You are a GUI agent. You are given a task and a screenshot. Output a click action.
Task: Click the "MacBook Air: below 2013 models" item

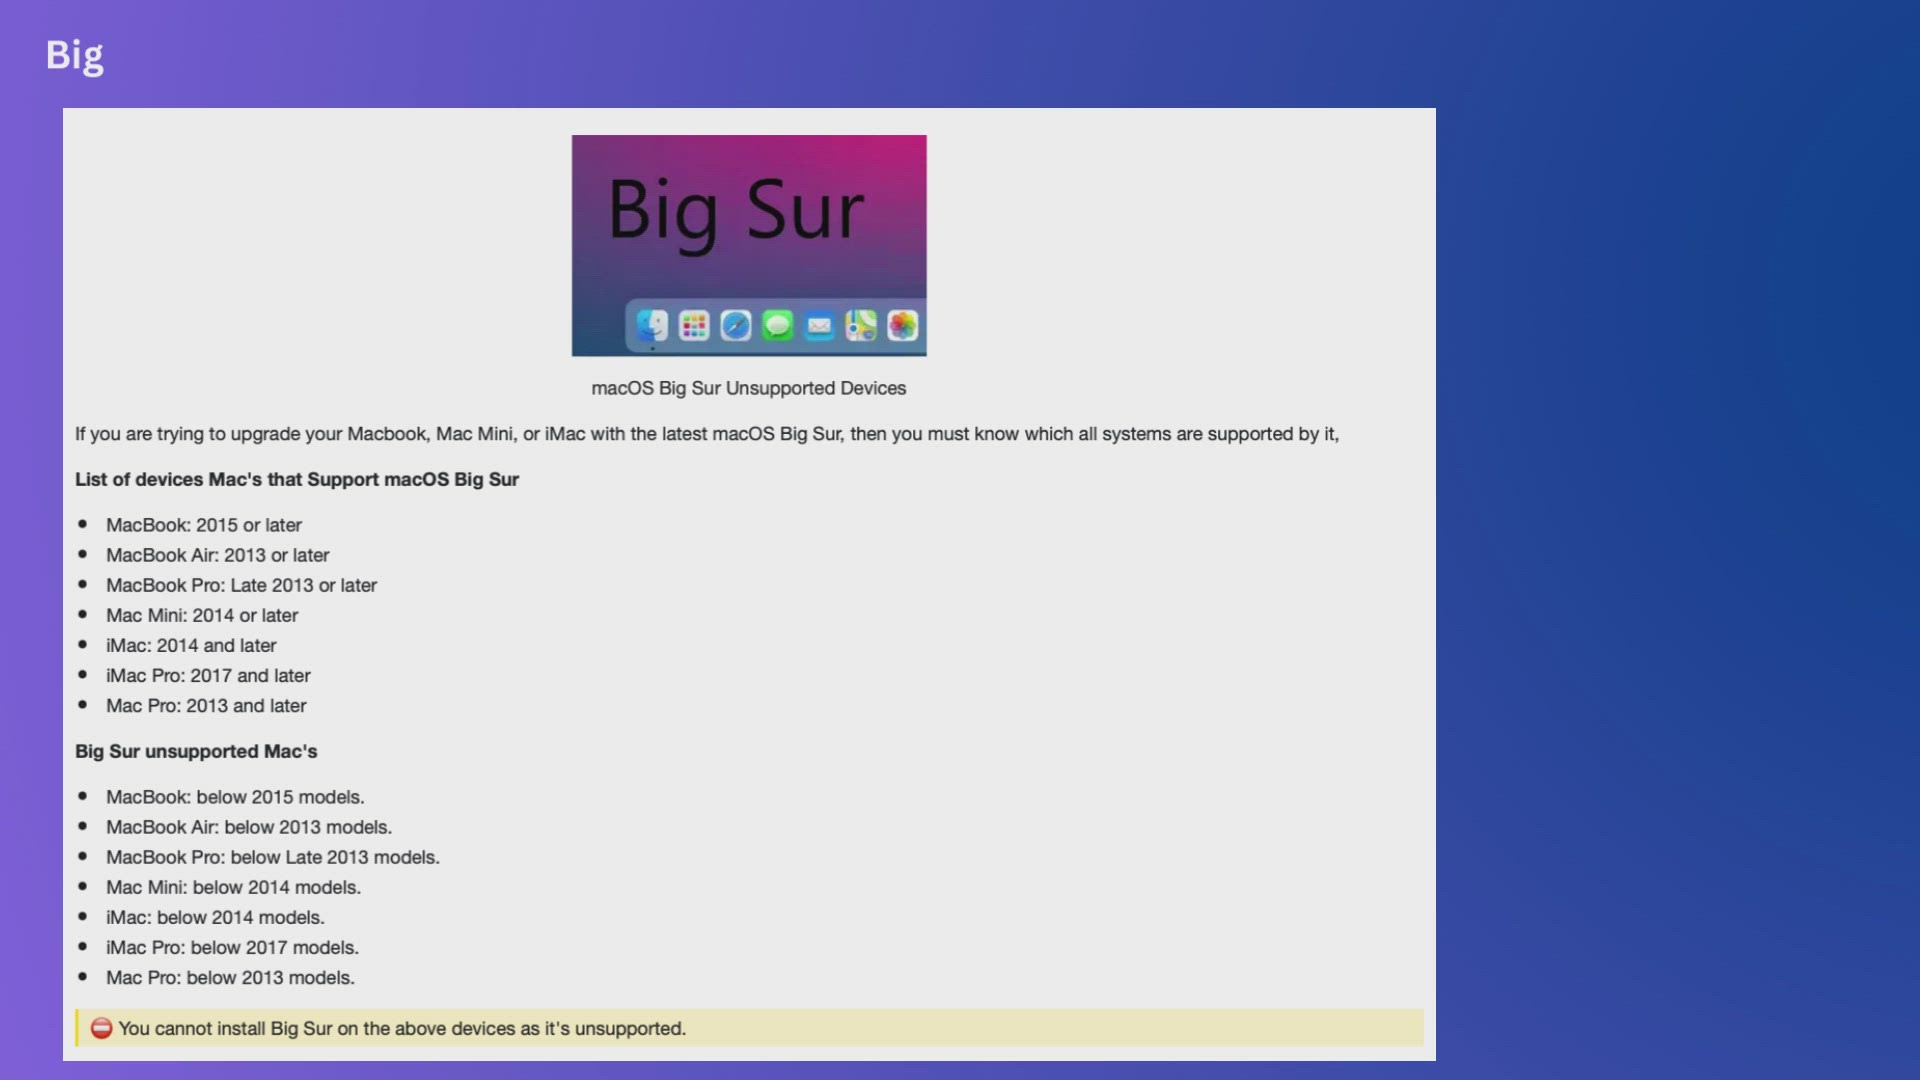click(249, 827)
